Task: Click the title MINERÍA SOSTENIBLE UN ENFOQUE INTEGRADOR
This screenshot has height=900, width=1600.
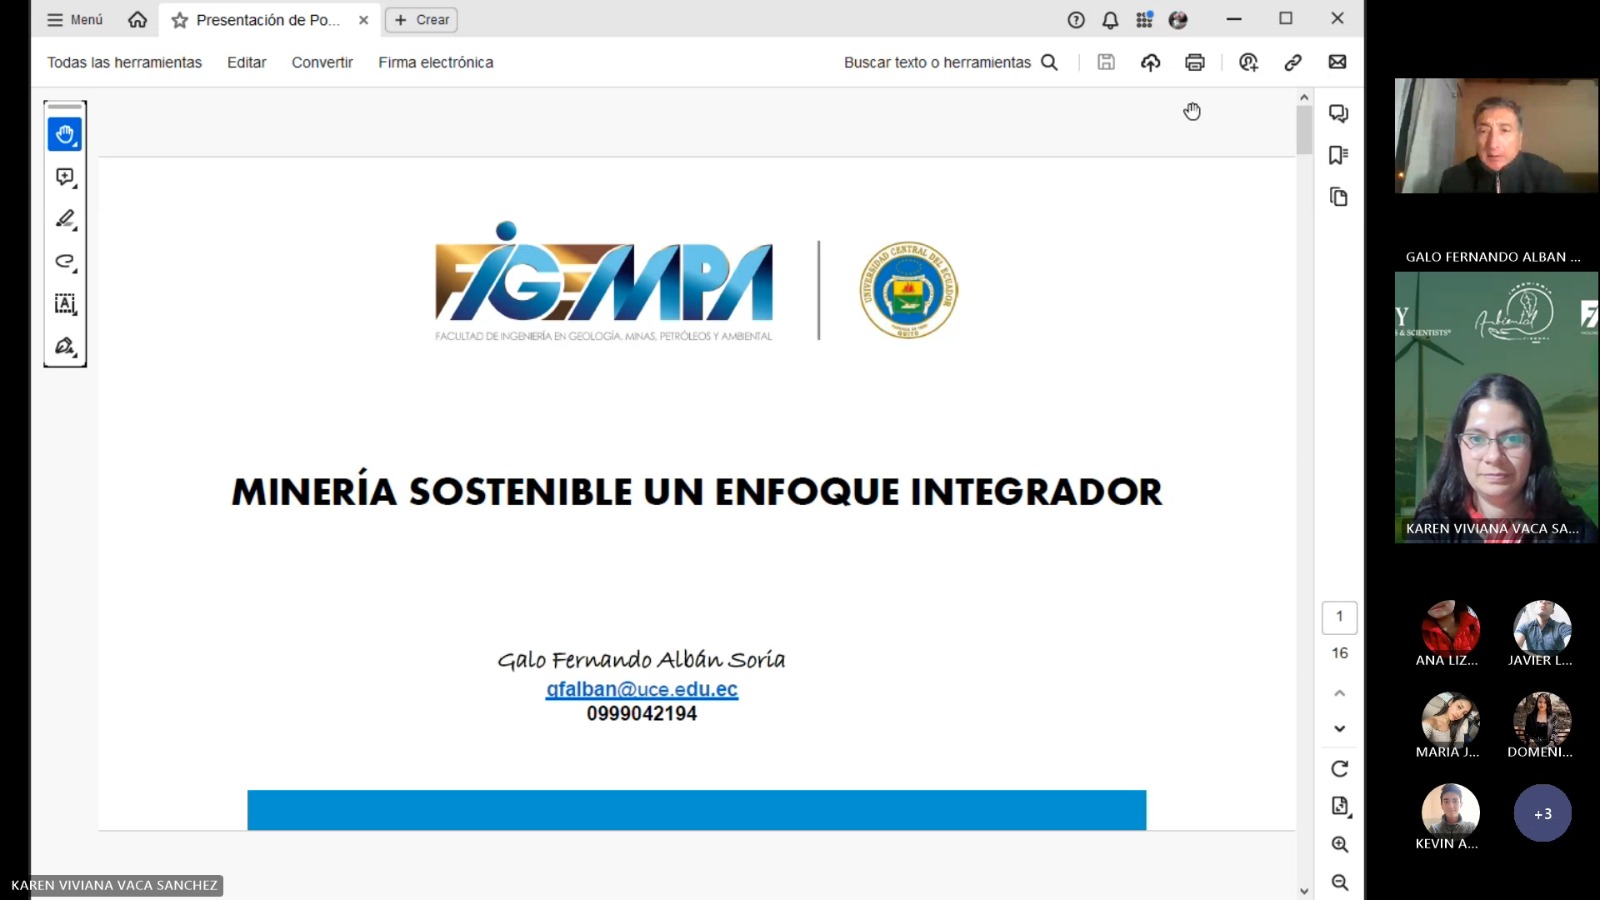Action: (x=697, y=491)
